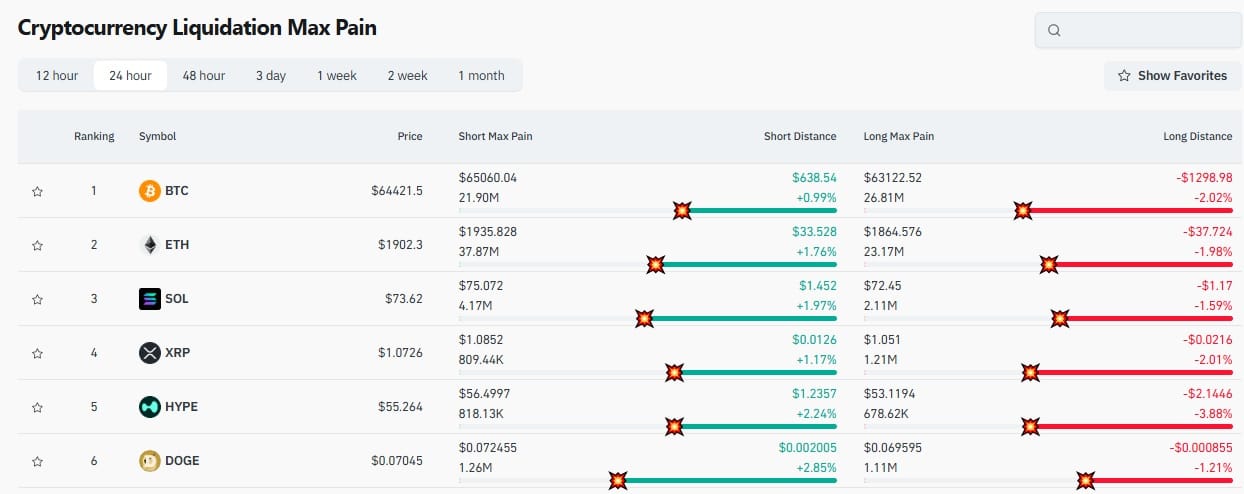Sort by the Price column header
The width and height of the screenshot is (1244, 494).
(x=410, y=136)
